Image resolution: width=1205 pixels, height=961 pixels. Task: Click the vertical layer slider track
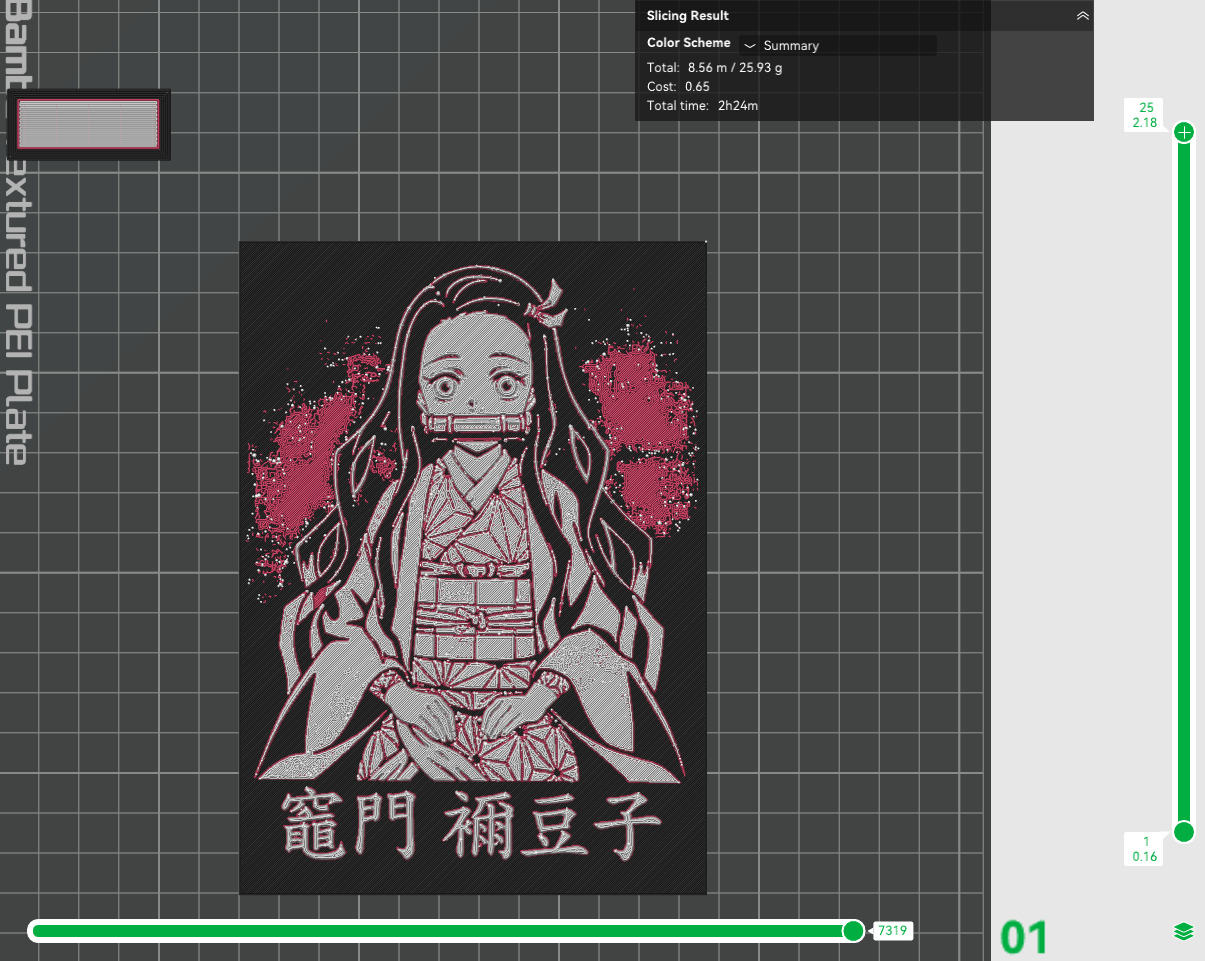1184,482
